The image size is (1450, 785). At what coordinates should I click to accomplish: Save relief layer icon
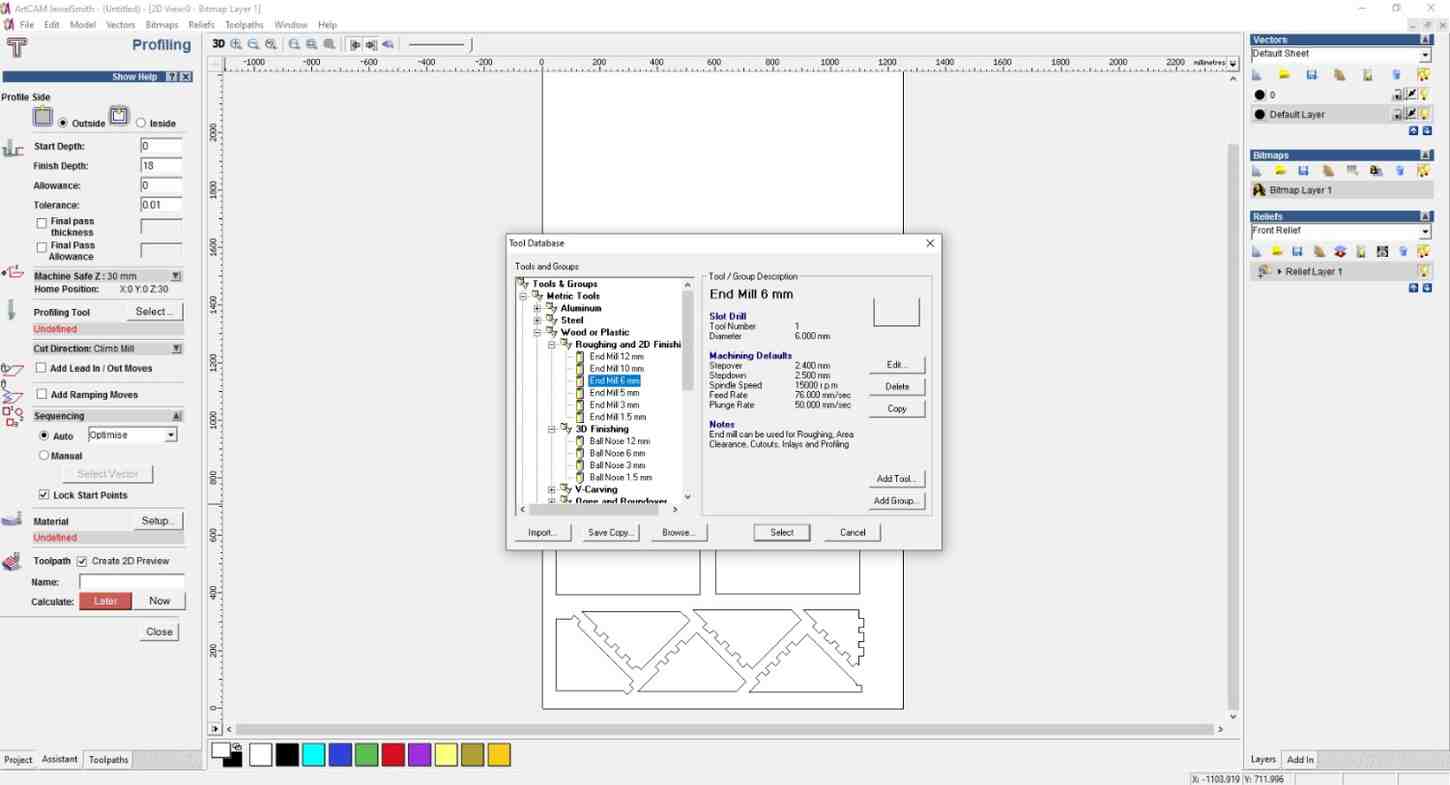(1298, 252)
